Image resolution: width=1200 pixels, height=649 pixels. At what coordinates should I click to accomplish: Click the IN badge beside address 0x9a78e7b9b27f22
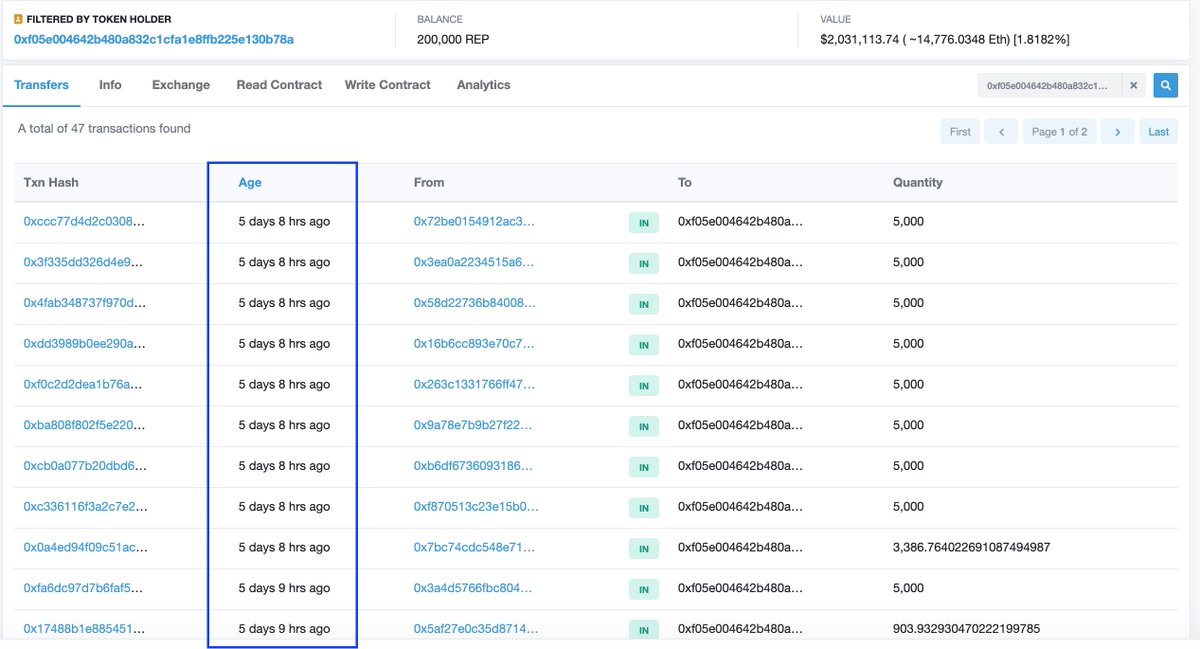(x=644, y=426)
